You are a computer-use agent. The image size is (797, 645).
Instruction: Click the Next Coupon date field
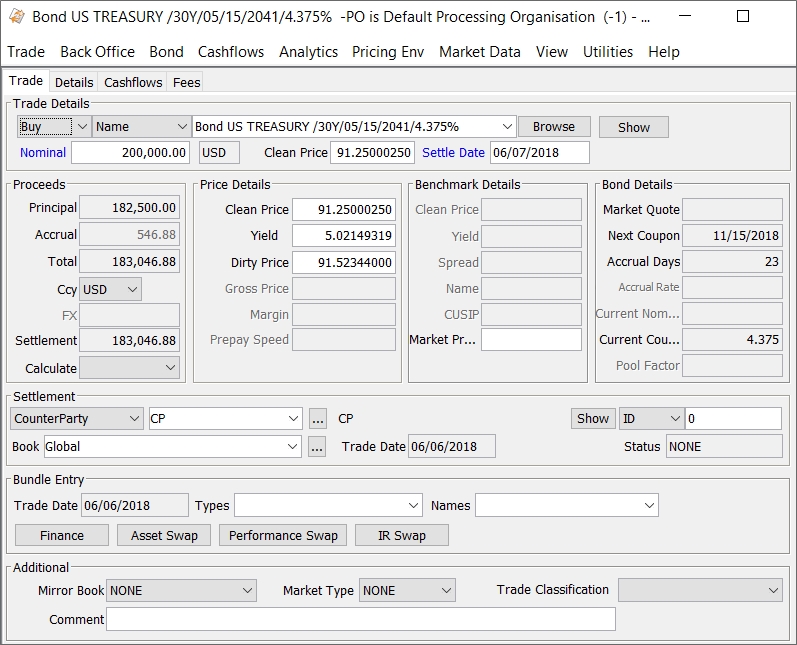click(x=732, y=235)
